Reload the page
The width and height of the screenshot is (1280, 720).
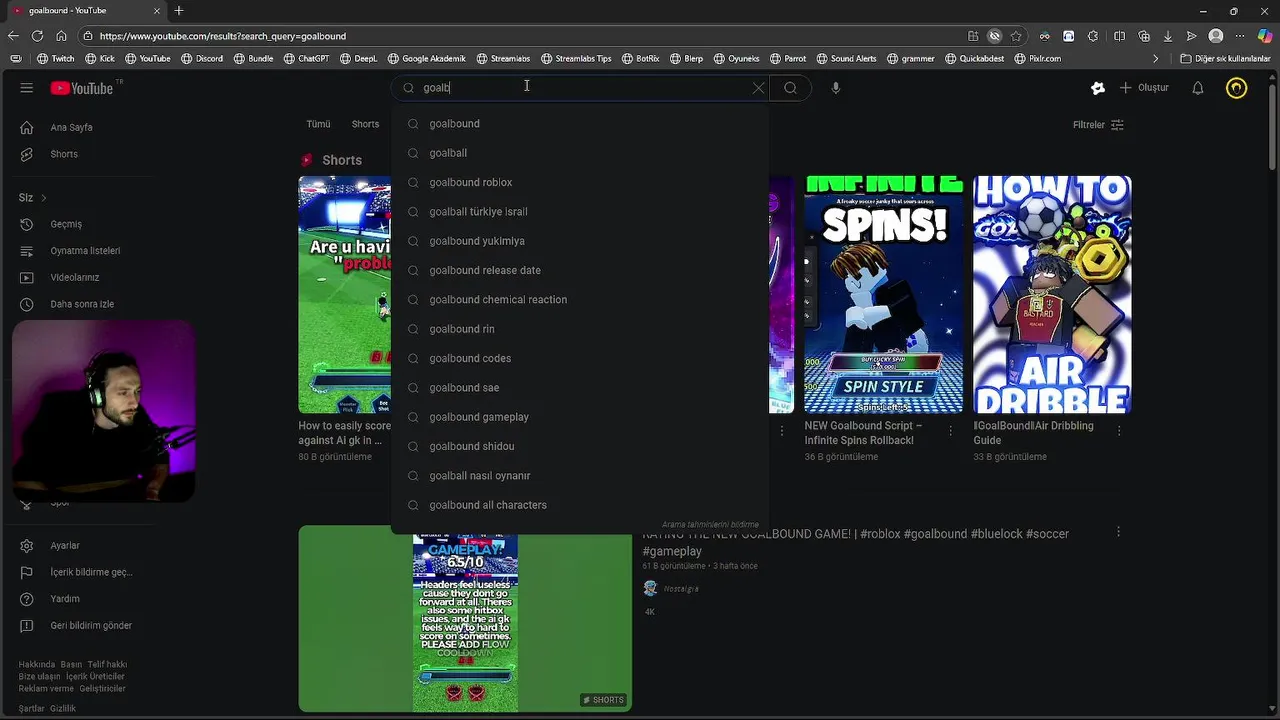tap(37, 36)
